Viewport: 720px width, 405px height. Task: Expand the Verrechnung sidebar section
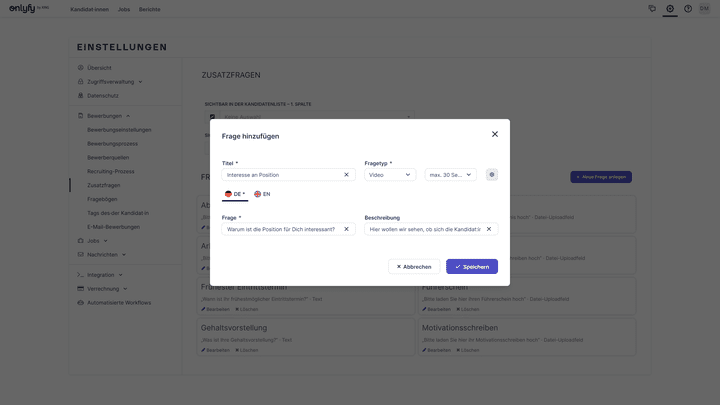point(104,288)
